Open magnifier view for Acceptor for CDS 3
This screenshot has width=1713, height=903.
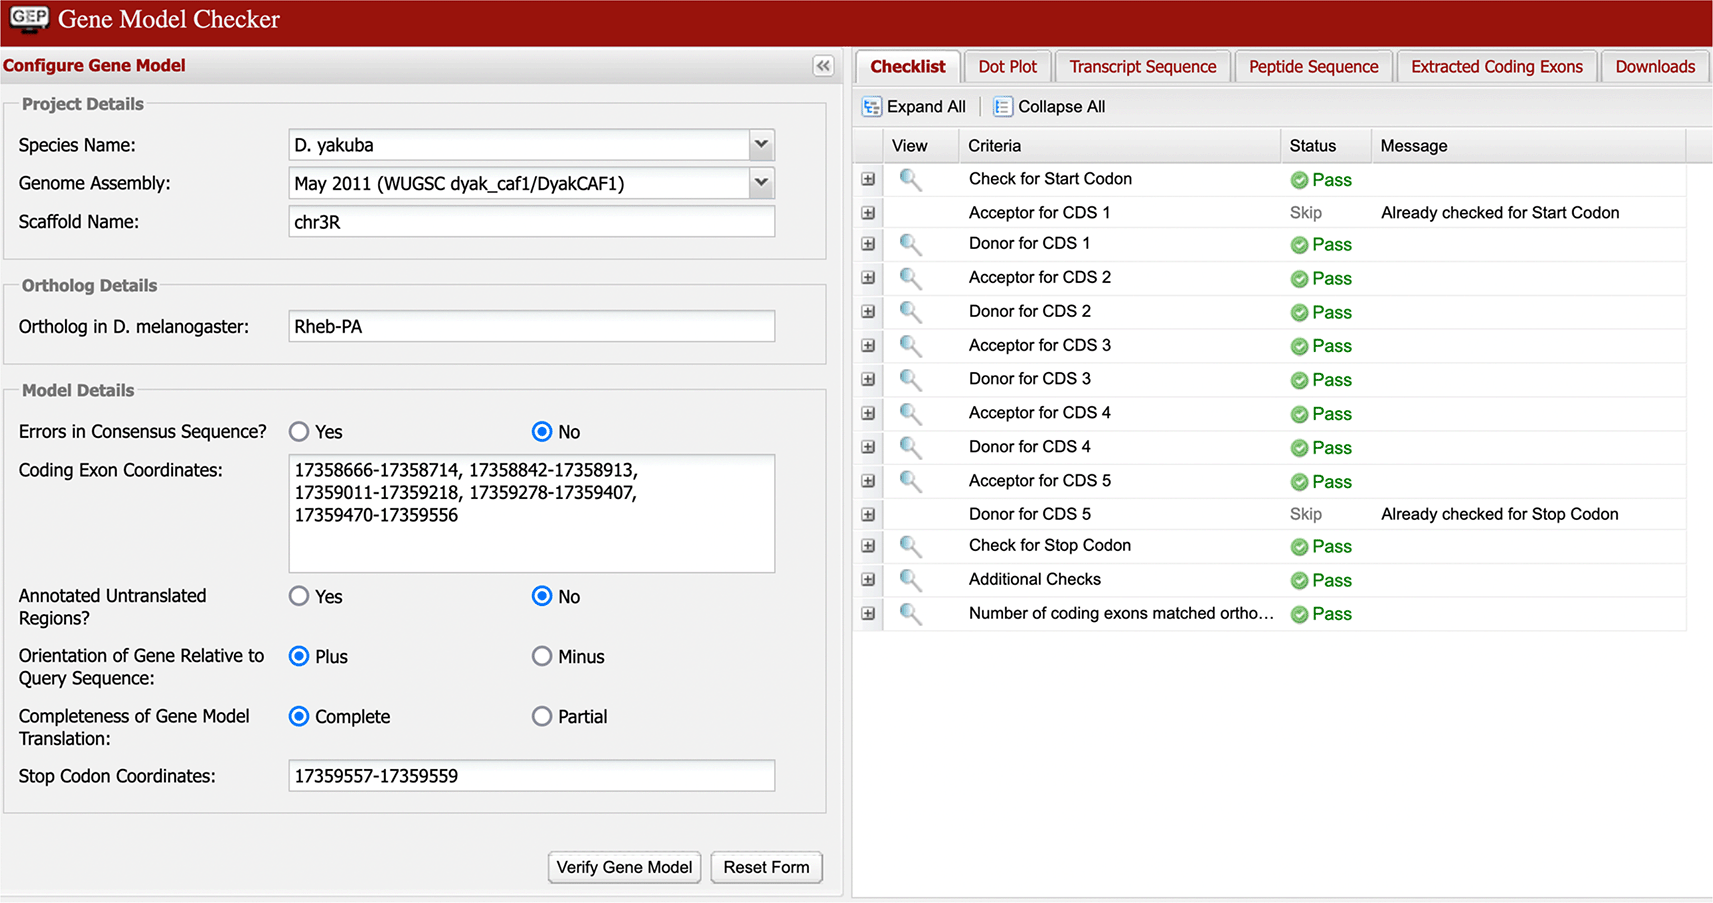[x=909, y=346]
